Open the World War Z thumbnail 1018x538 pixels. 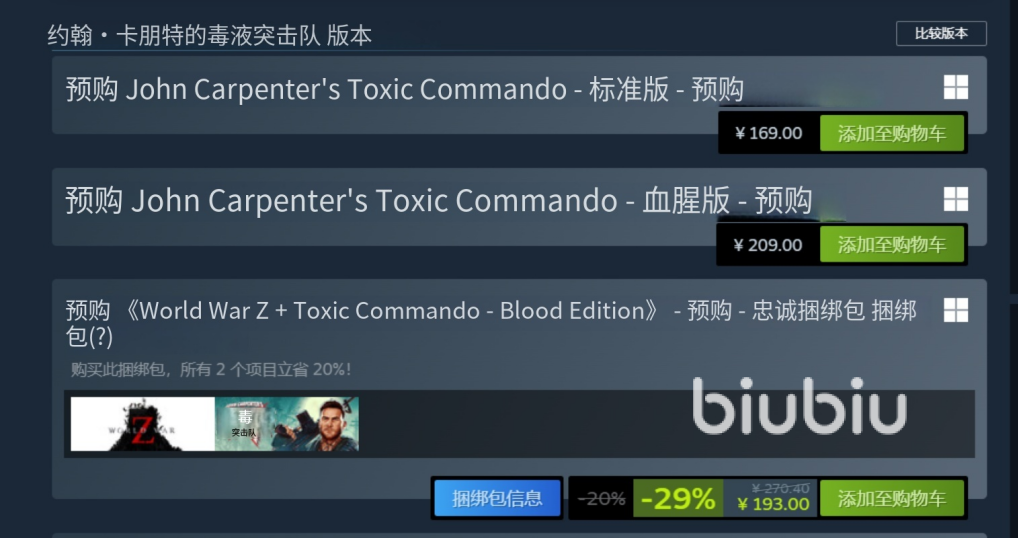143,424
